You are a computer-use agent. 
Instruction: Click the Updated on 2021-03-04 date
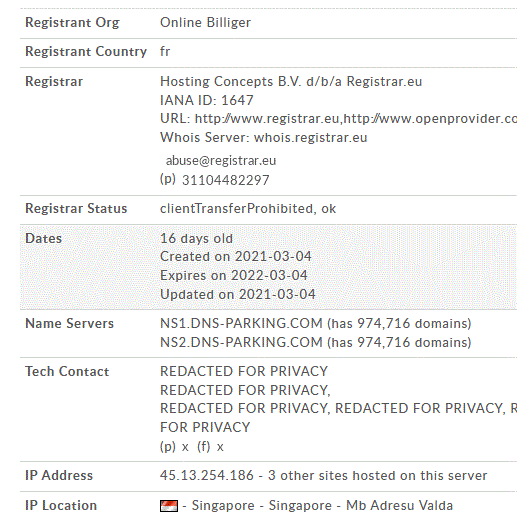[x=238, y=294]
